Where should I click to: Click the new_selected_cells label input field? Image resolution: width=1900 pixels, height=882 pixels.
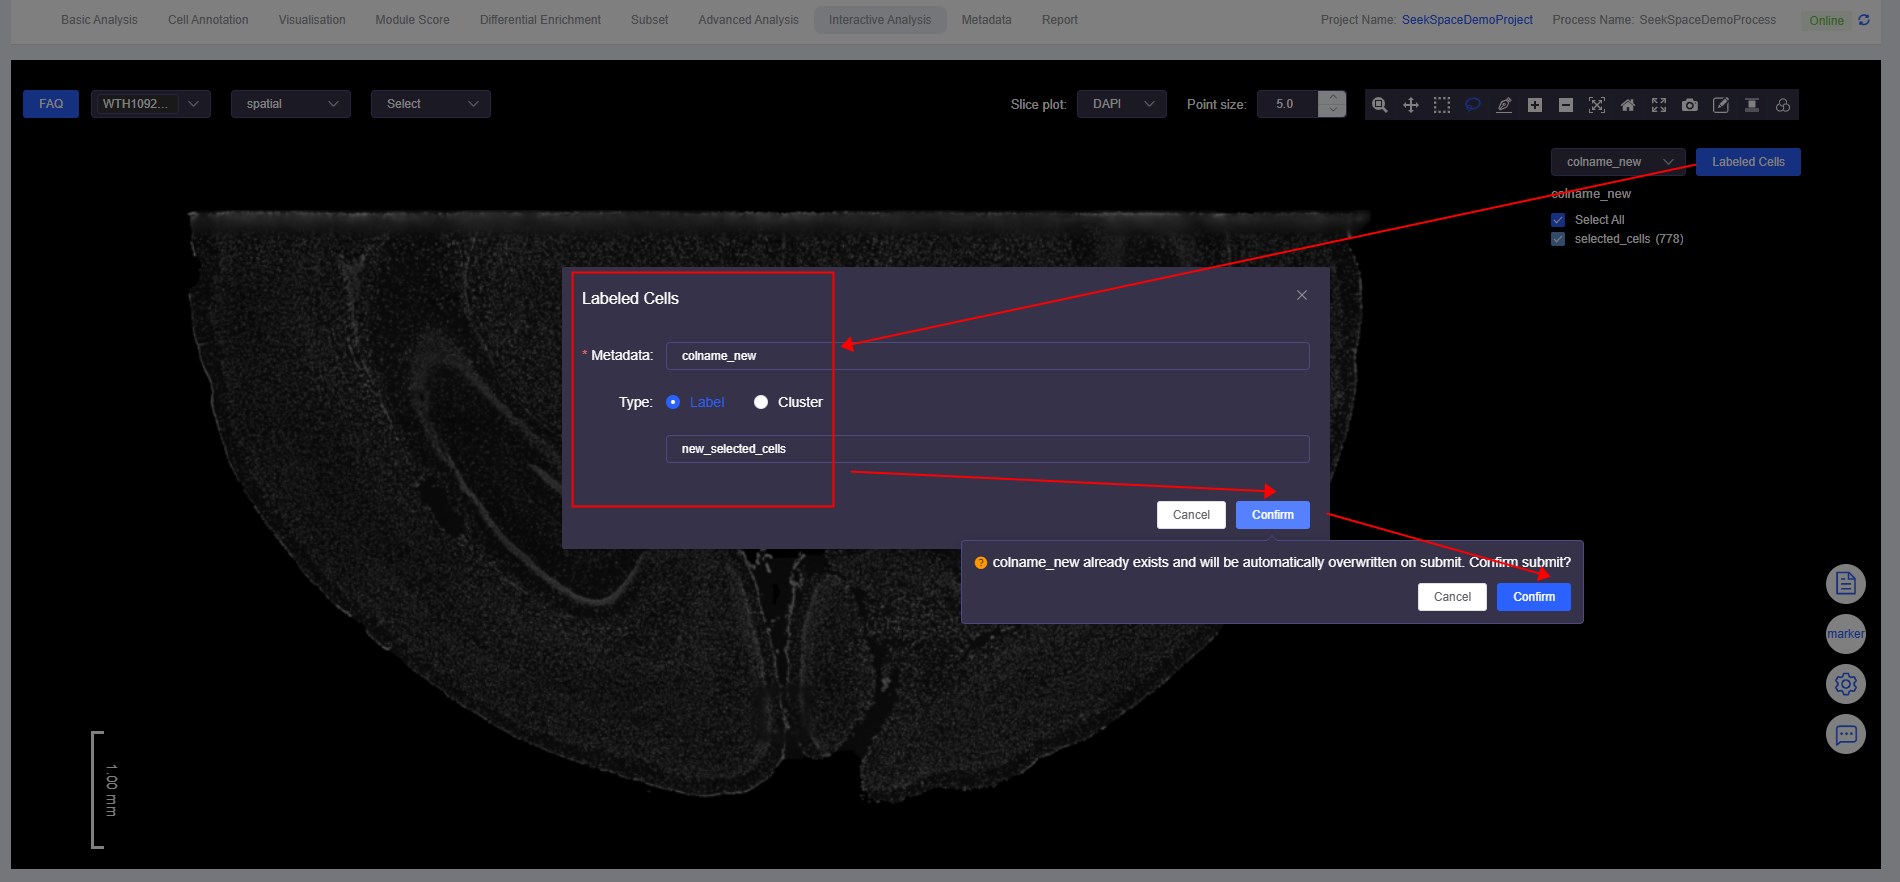[987, 449]
